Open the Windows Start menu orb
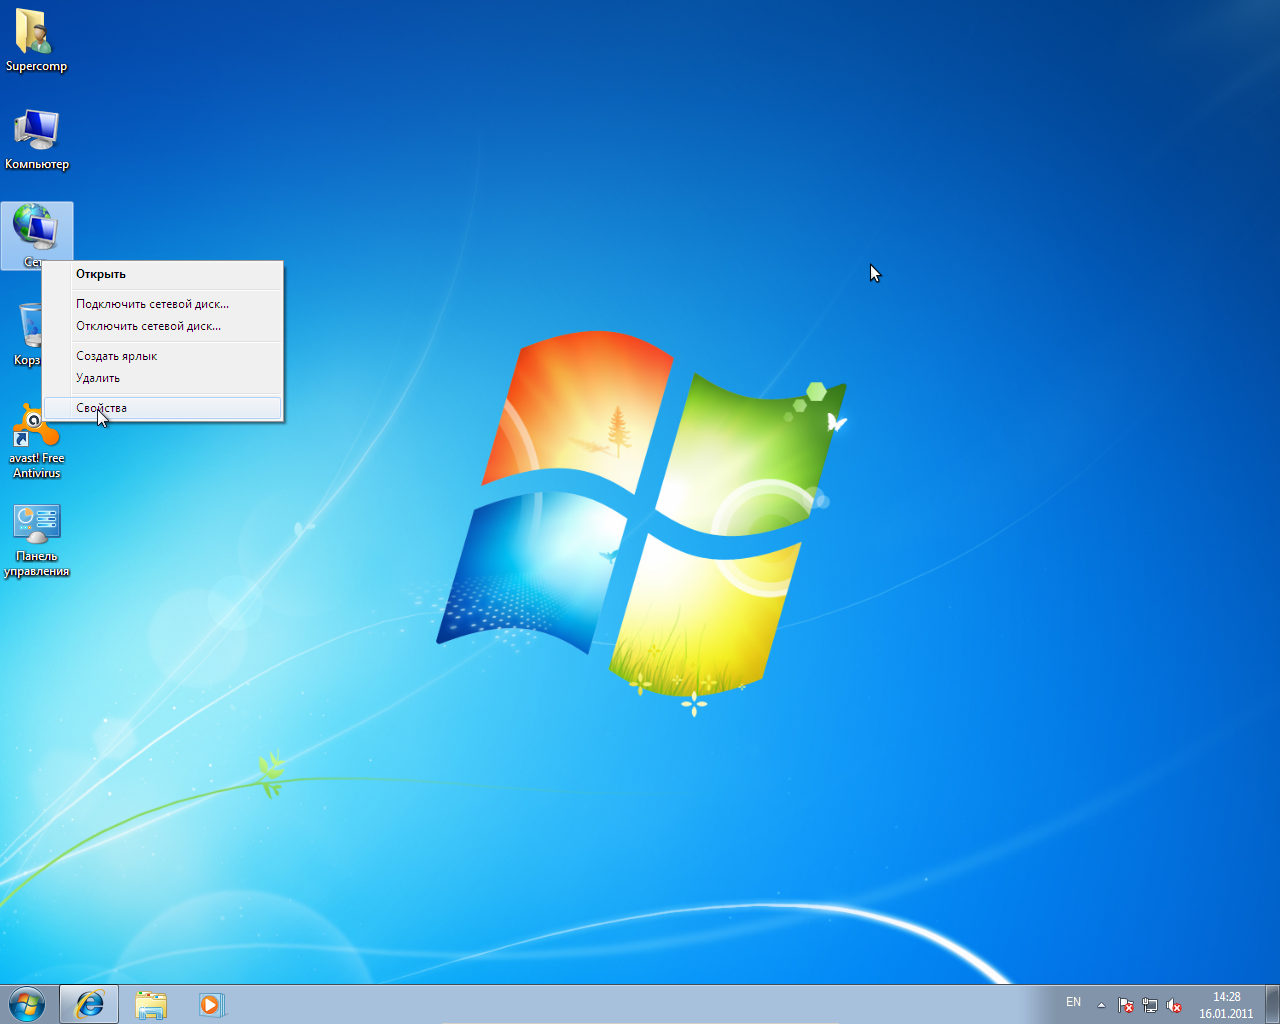 pos(27,1004)
